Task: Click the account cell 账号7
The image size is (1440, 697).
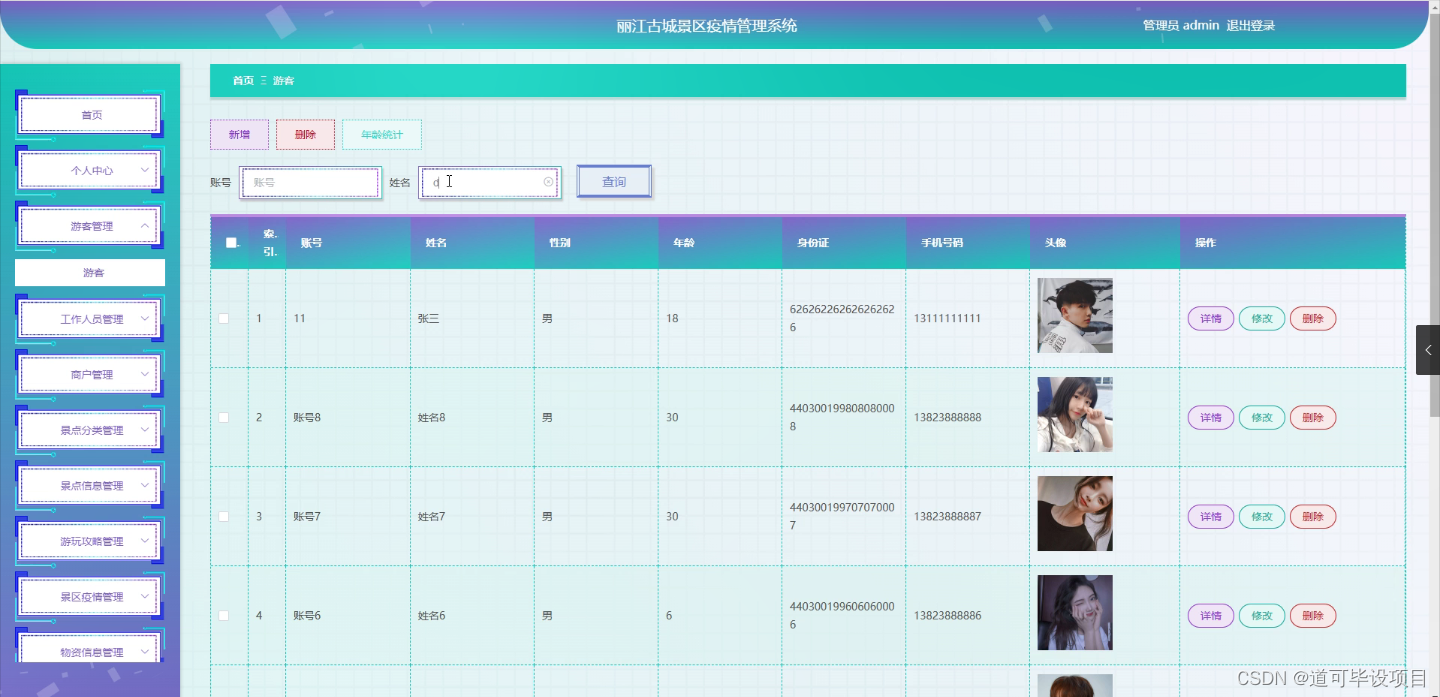Action: pos(307,516)
